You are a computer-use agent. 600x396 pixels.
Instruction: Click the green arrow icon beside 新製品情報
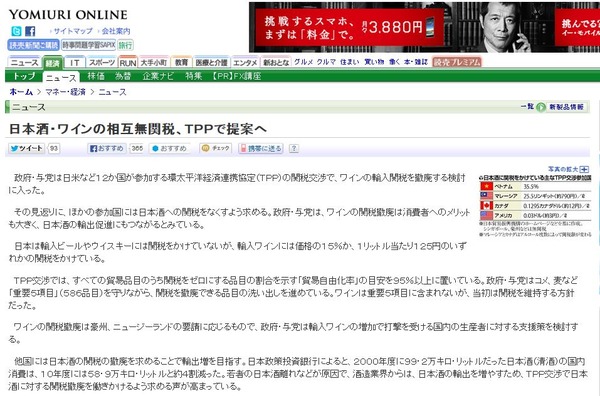pos(541,107)
